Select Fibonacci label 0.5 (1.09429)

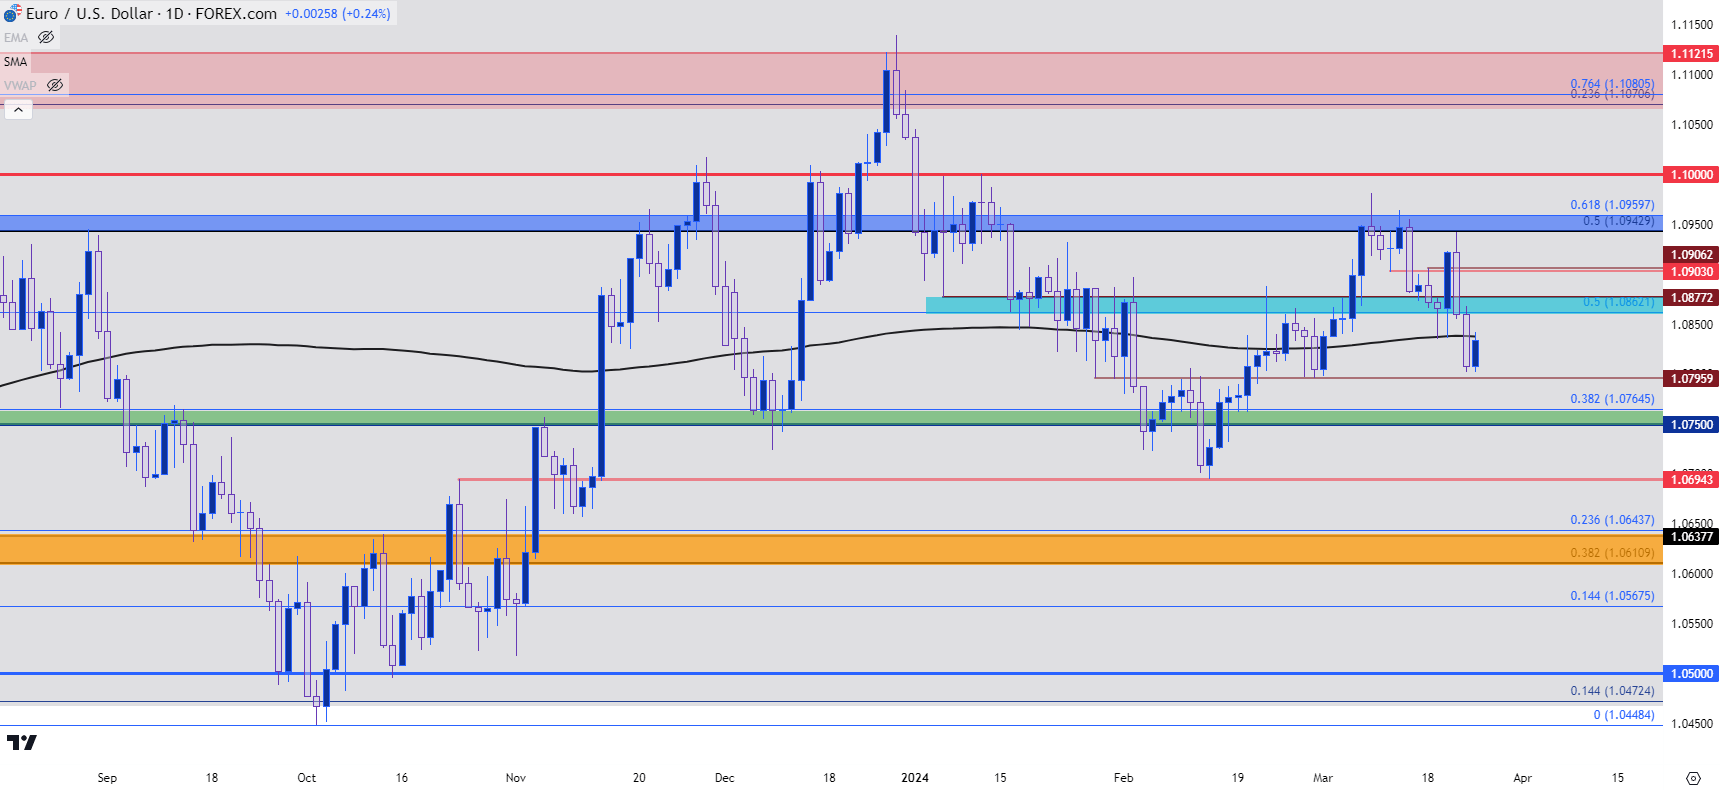point(1618,221)
